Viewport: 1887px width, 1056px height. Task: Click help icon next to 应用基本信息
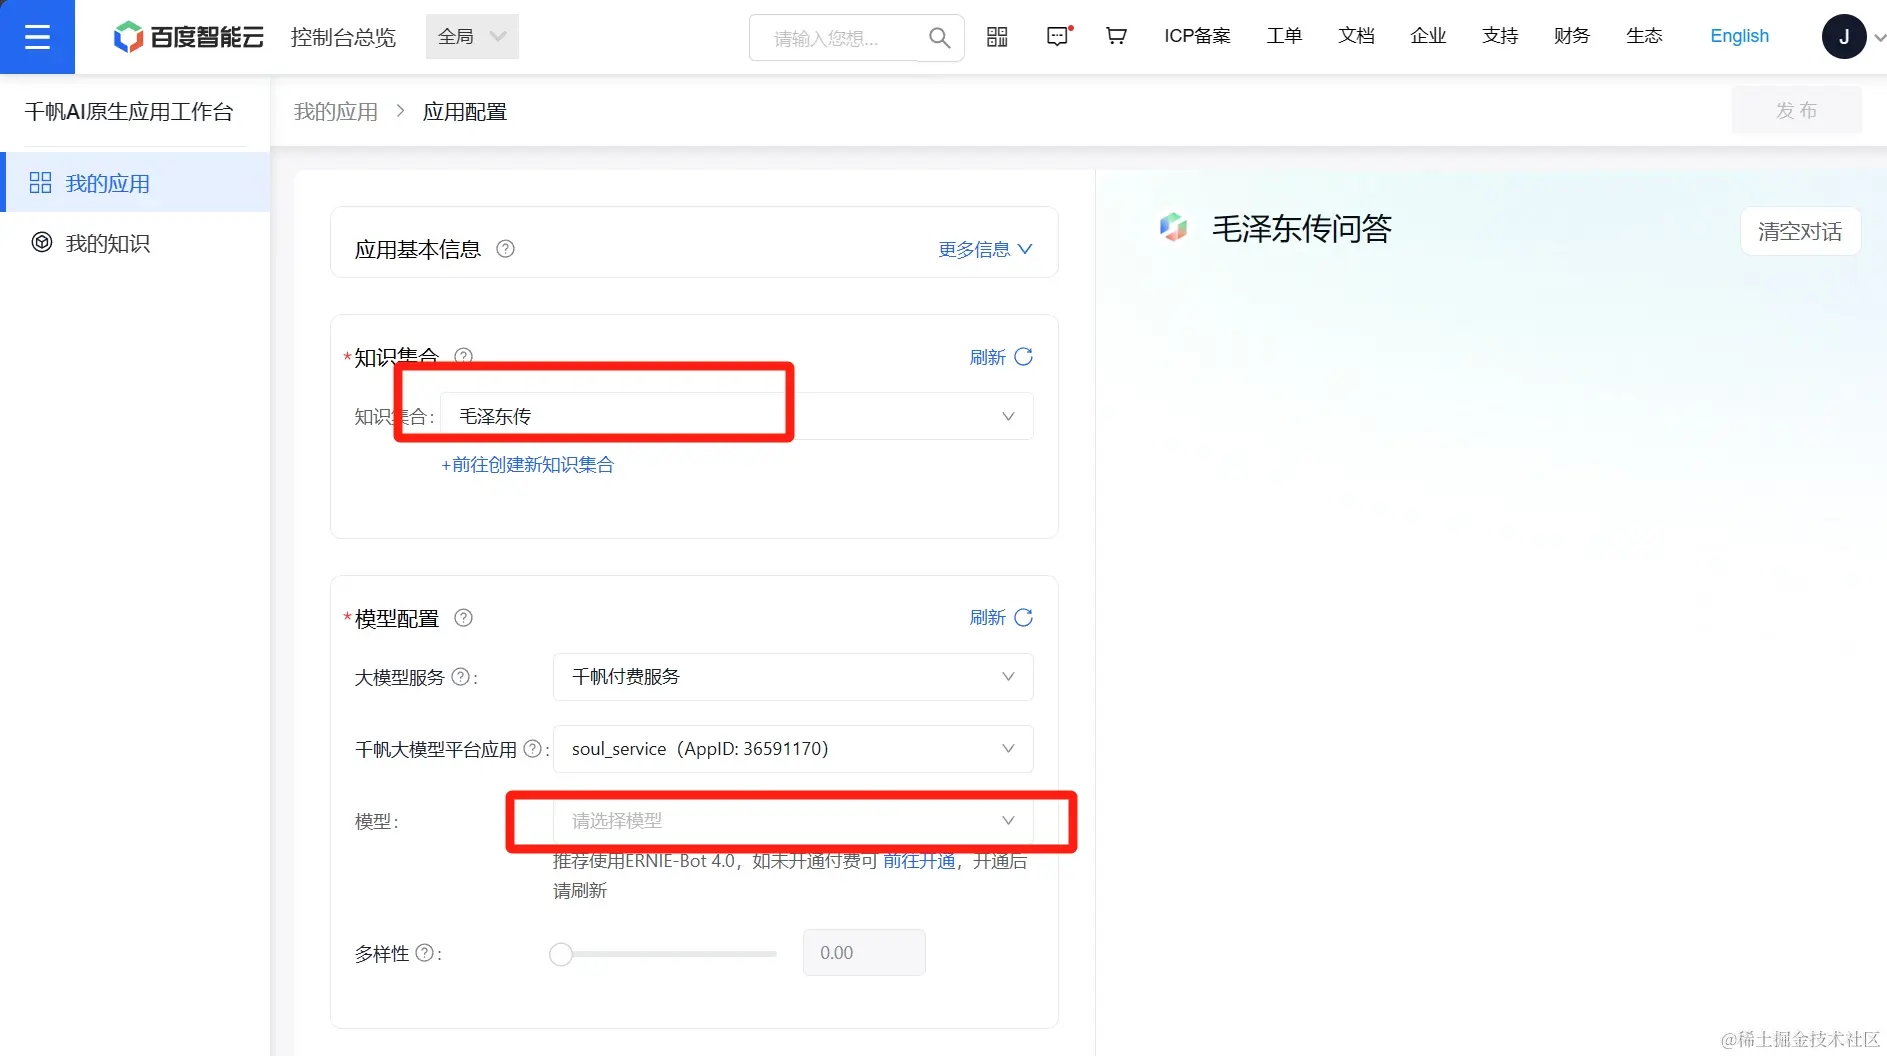[506, 249]
